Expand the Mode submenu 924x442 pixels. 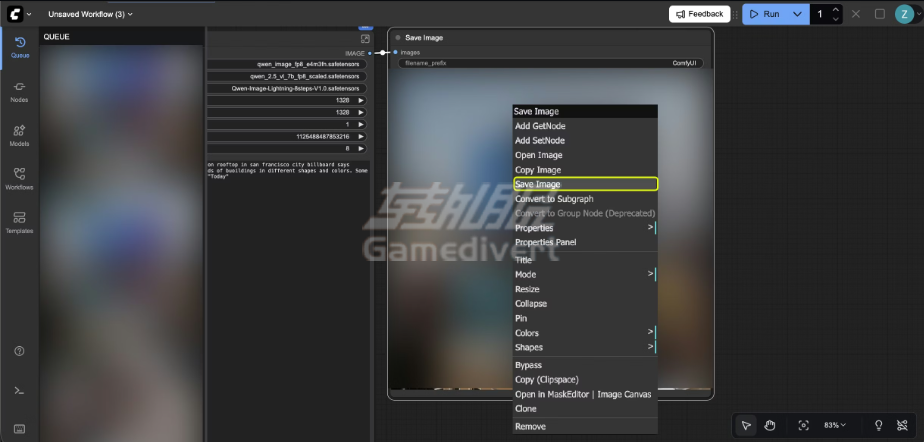point(585,275)
